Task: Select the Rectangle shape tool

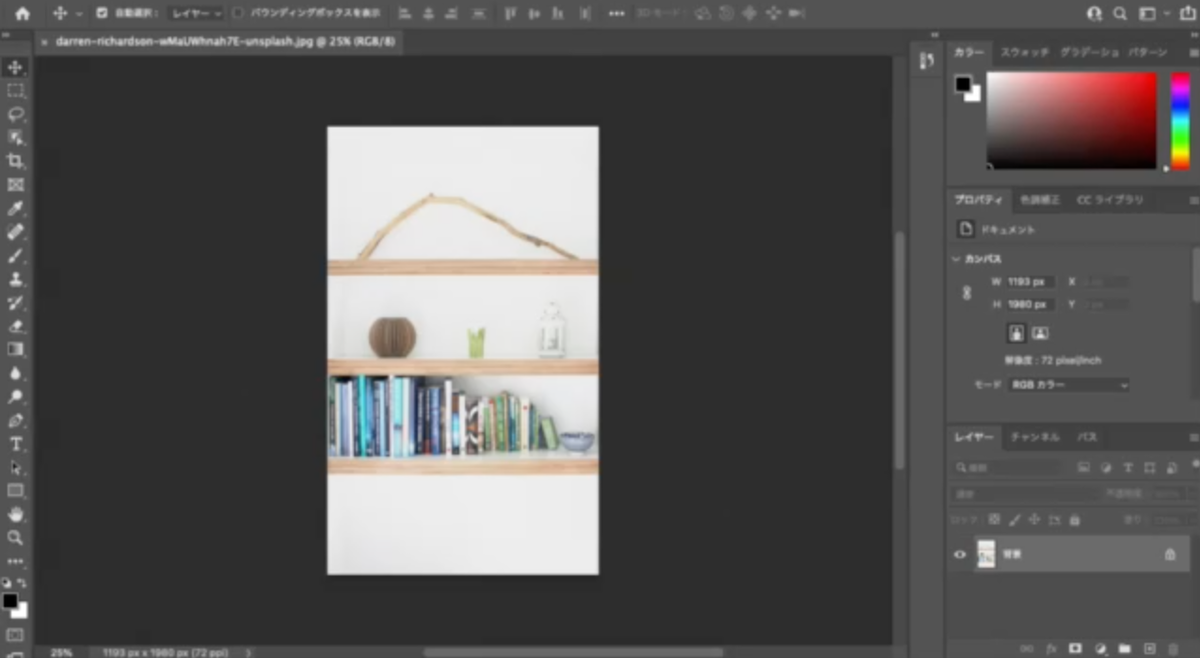Action: [x=15, y=490]
